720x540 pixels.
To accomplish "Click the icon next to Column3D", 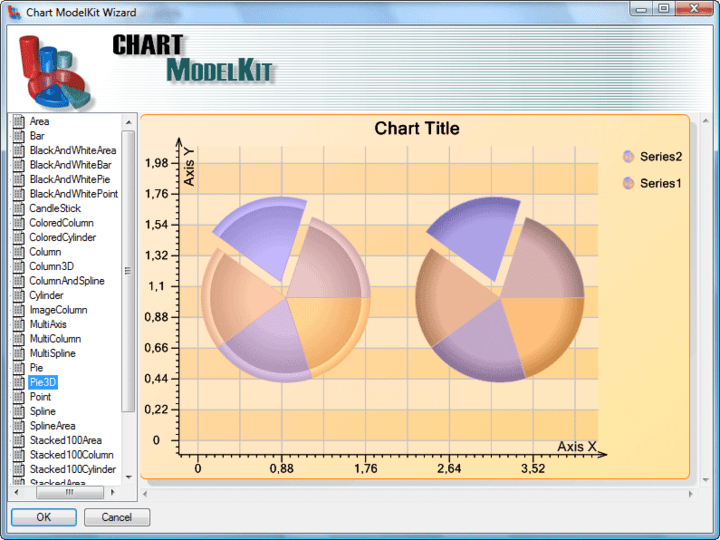I will 19,266.
